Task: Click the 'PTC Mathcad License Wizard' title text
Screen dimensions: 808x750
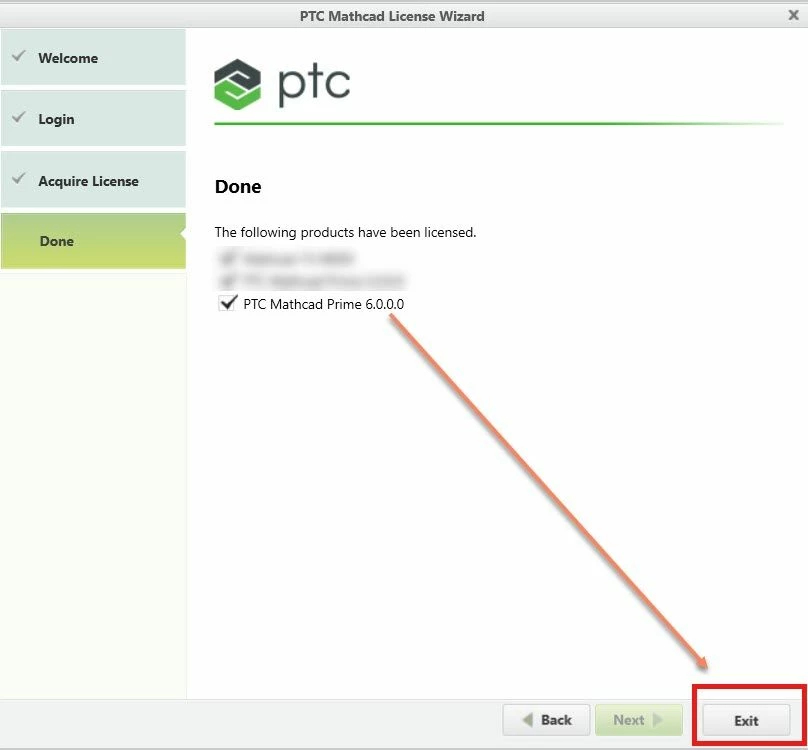Action: [392, 16]
